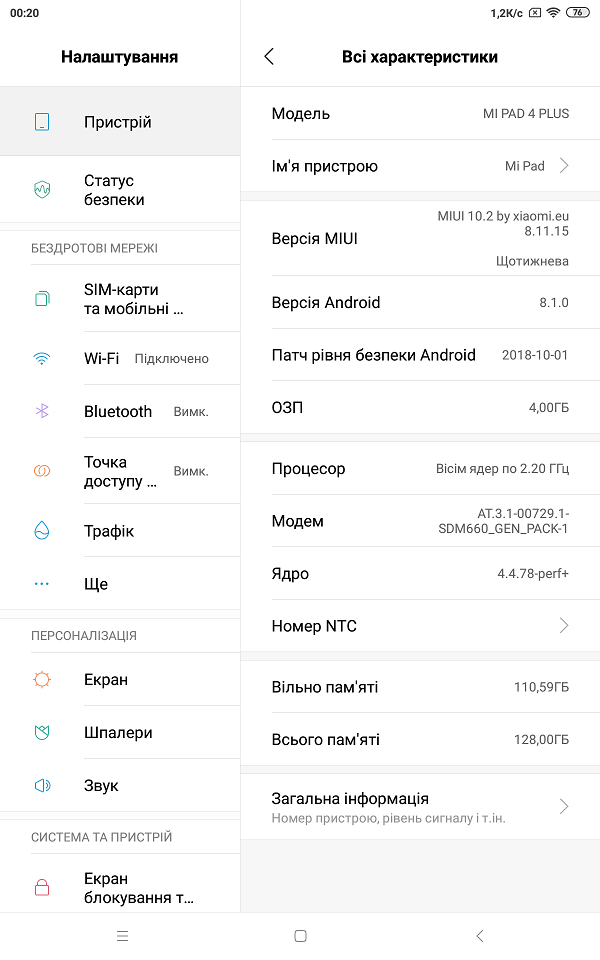Screen dimensions: 600x960
Task: Open Трафік settings entry
Action: (x=120, y=530)
